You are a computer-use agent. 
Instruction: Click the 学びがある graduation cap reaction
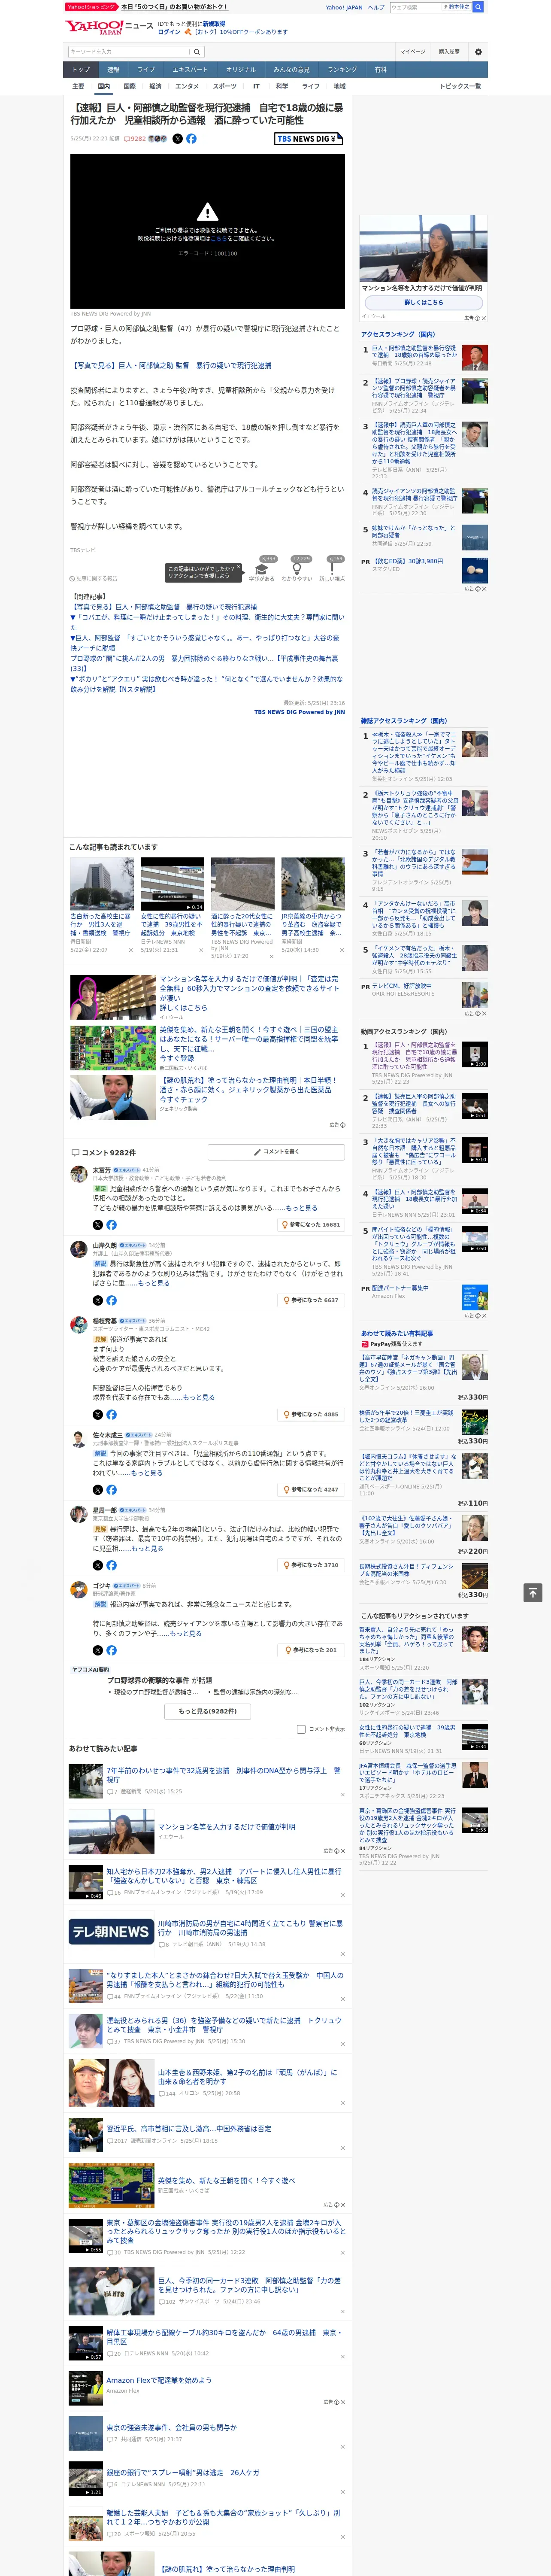coord(262,569)
